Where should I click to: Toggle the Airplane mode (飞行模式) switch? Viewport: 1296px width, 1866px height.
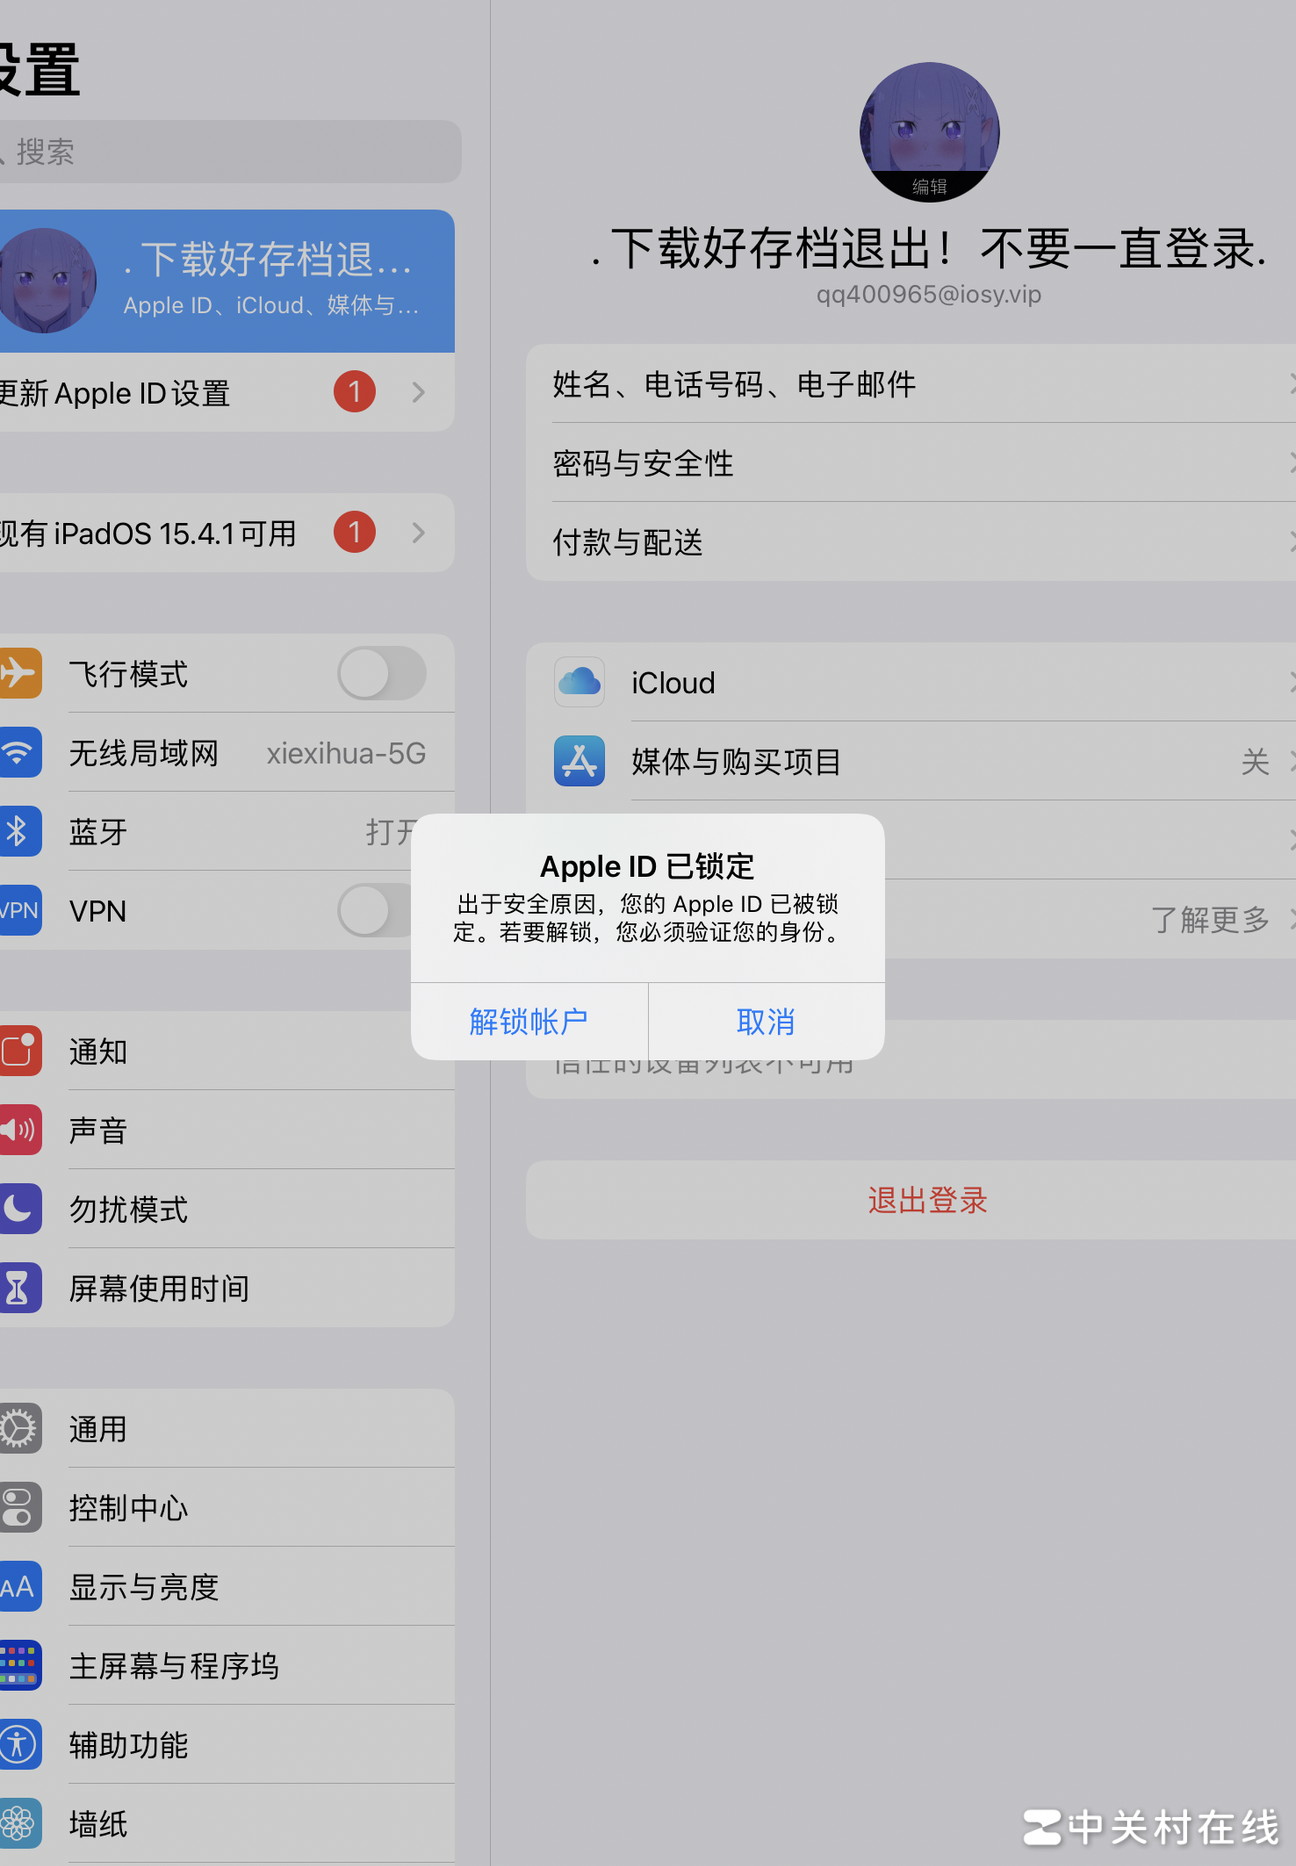(381, 673)
